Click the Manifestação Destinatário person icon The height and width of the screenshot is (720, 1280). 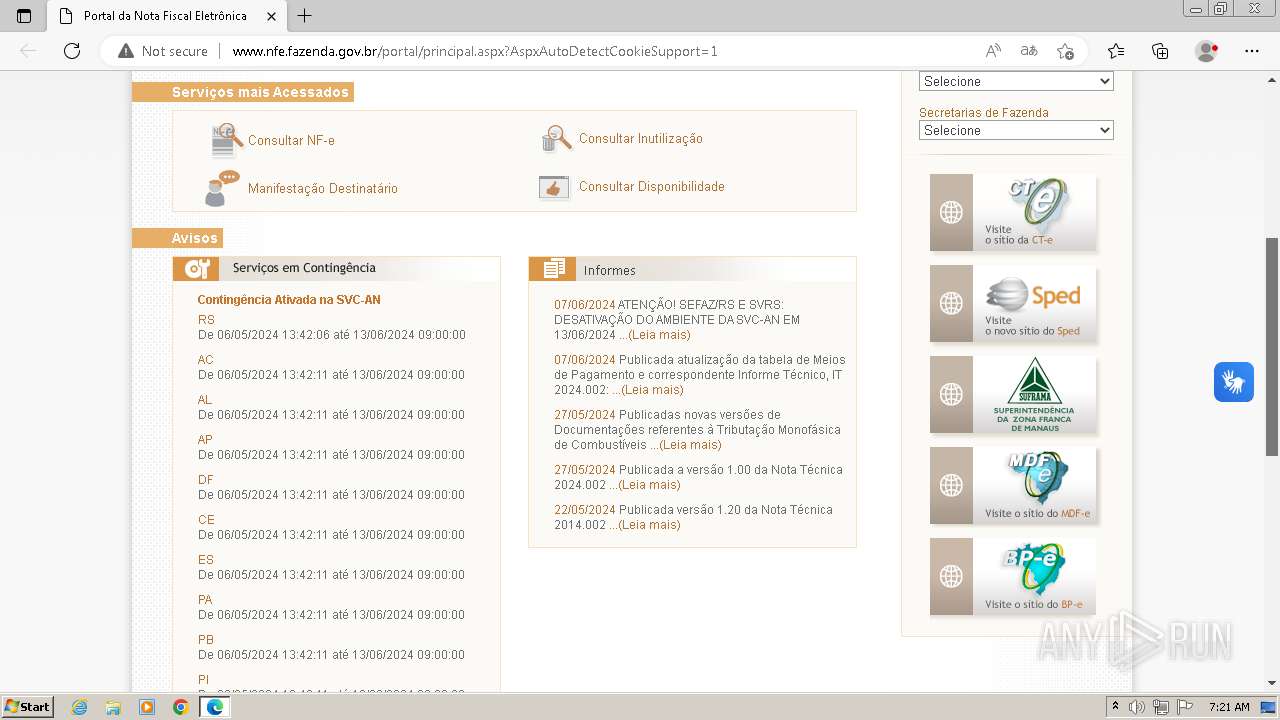tap(222, 188)
